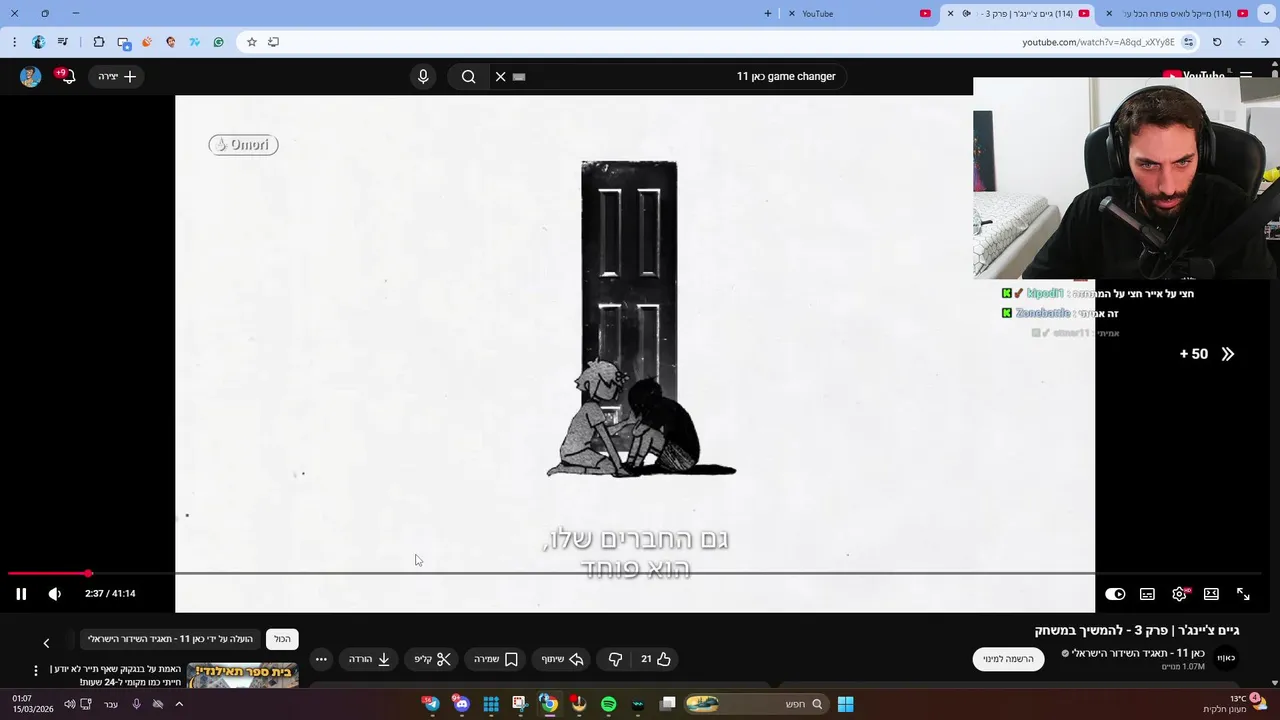Open site permissions icon in address bar
Screen dimensions: 1280x720
point(1188,42)
